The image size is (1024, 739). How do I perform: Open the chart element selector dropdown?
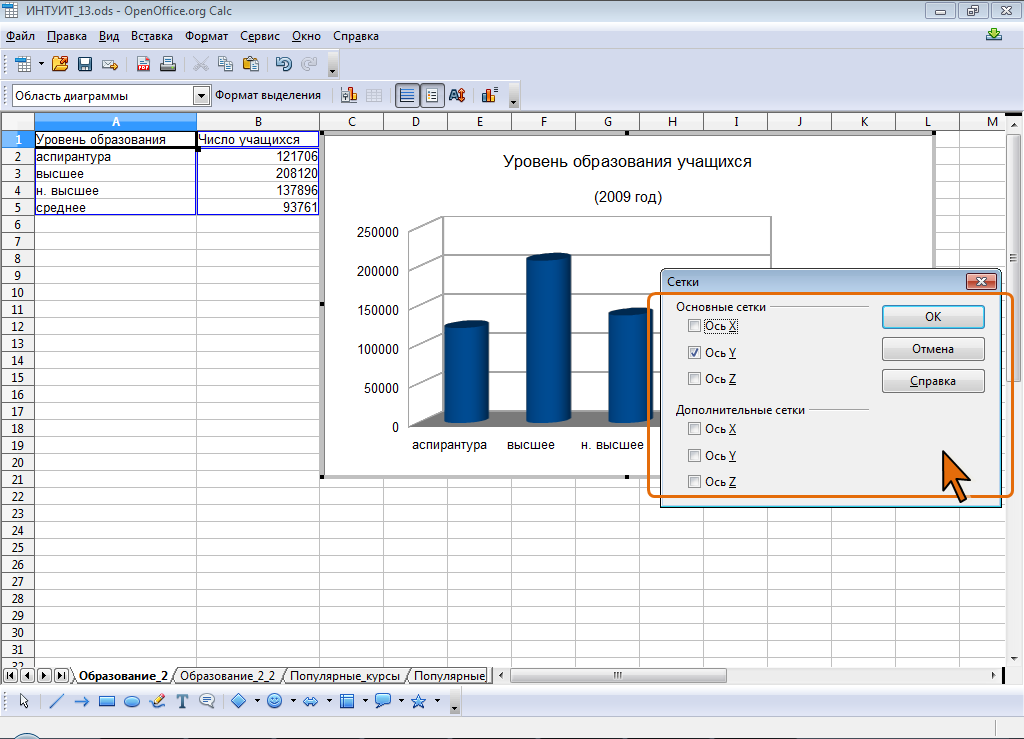pyautogui.click(x=201, y=96)
